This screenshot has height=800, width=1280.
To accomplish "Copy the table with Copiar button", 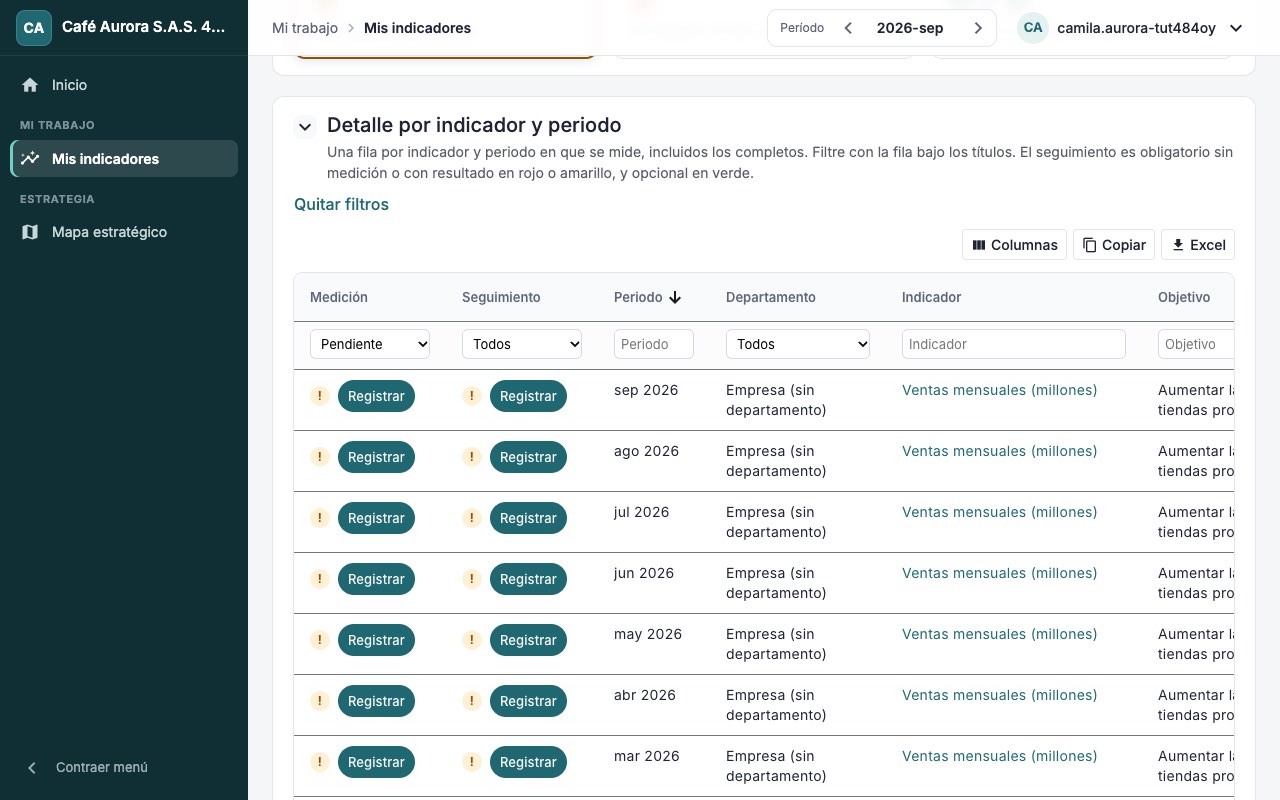I will (1114, 245).
